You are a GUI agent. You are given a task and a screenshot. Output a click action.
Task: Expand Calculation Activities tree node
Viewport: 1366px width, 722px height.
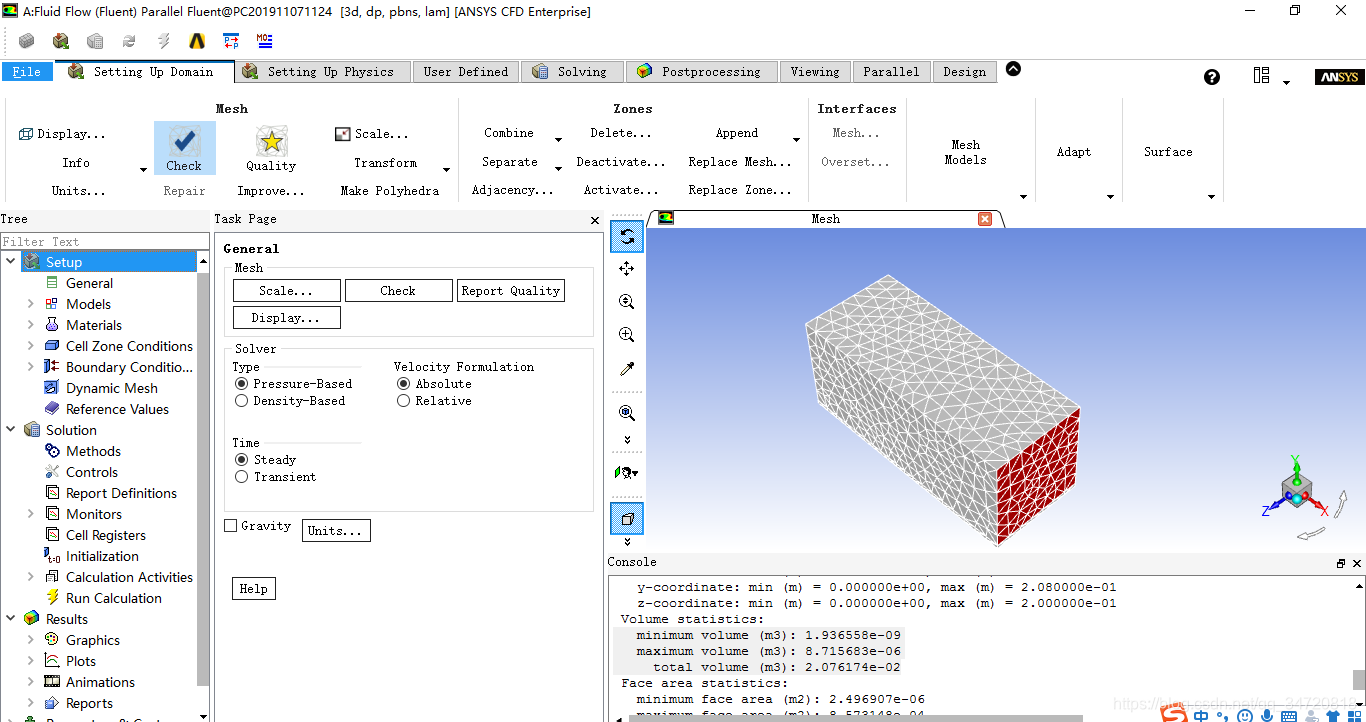click(x=31, y=577)
